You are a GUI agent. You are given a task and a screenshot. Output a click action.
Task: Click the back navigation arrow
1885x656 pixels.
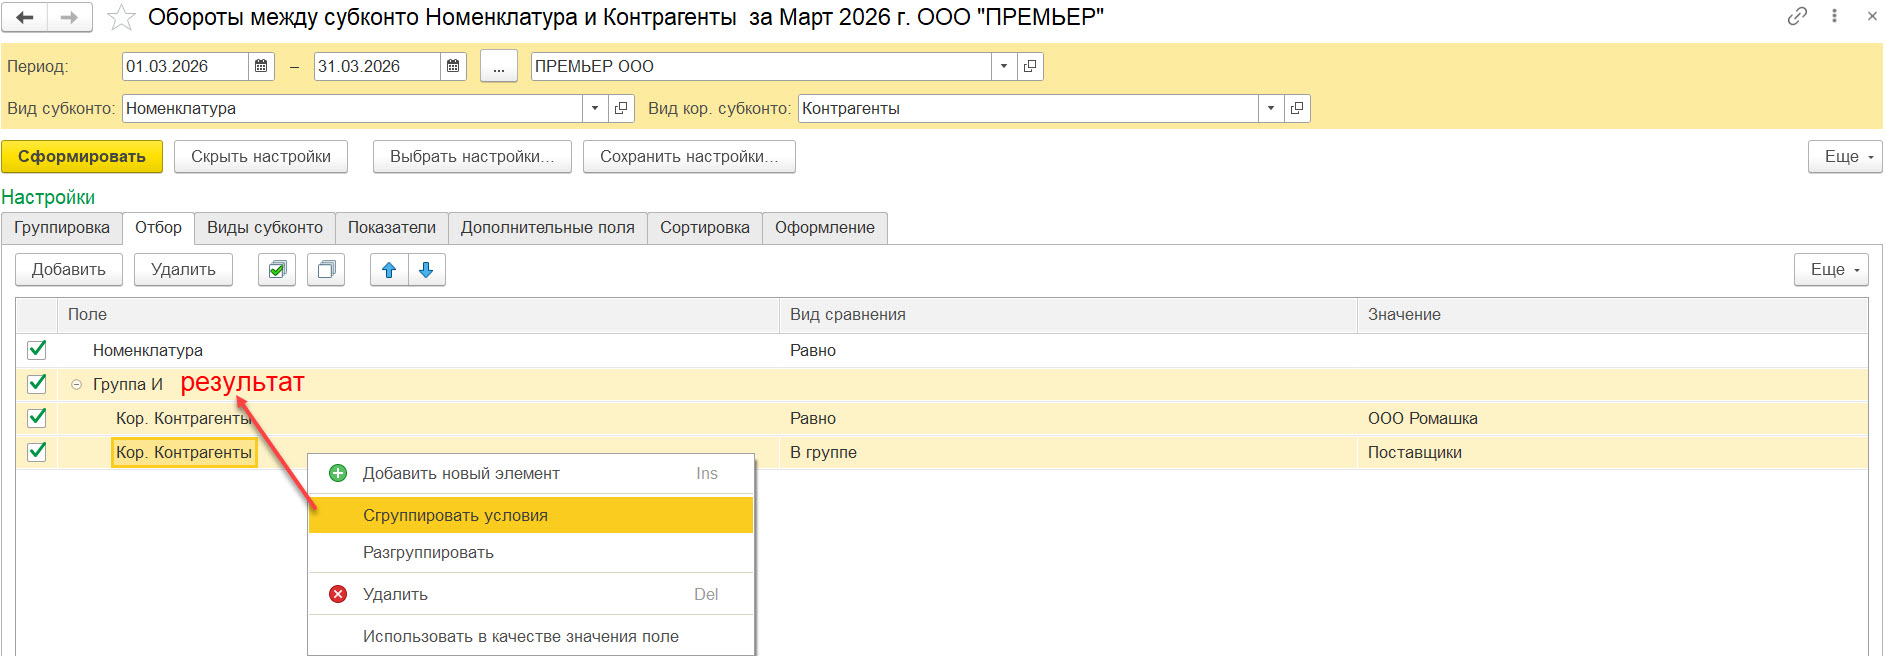click(x=25, y=17)
